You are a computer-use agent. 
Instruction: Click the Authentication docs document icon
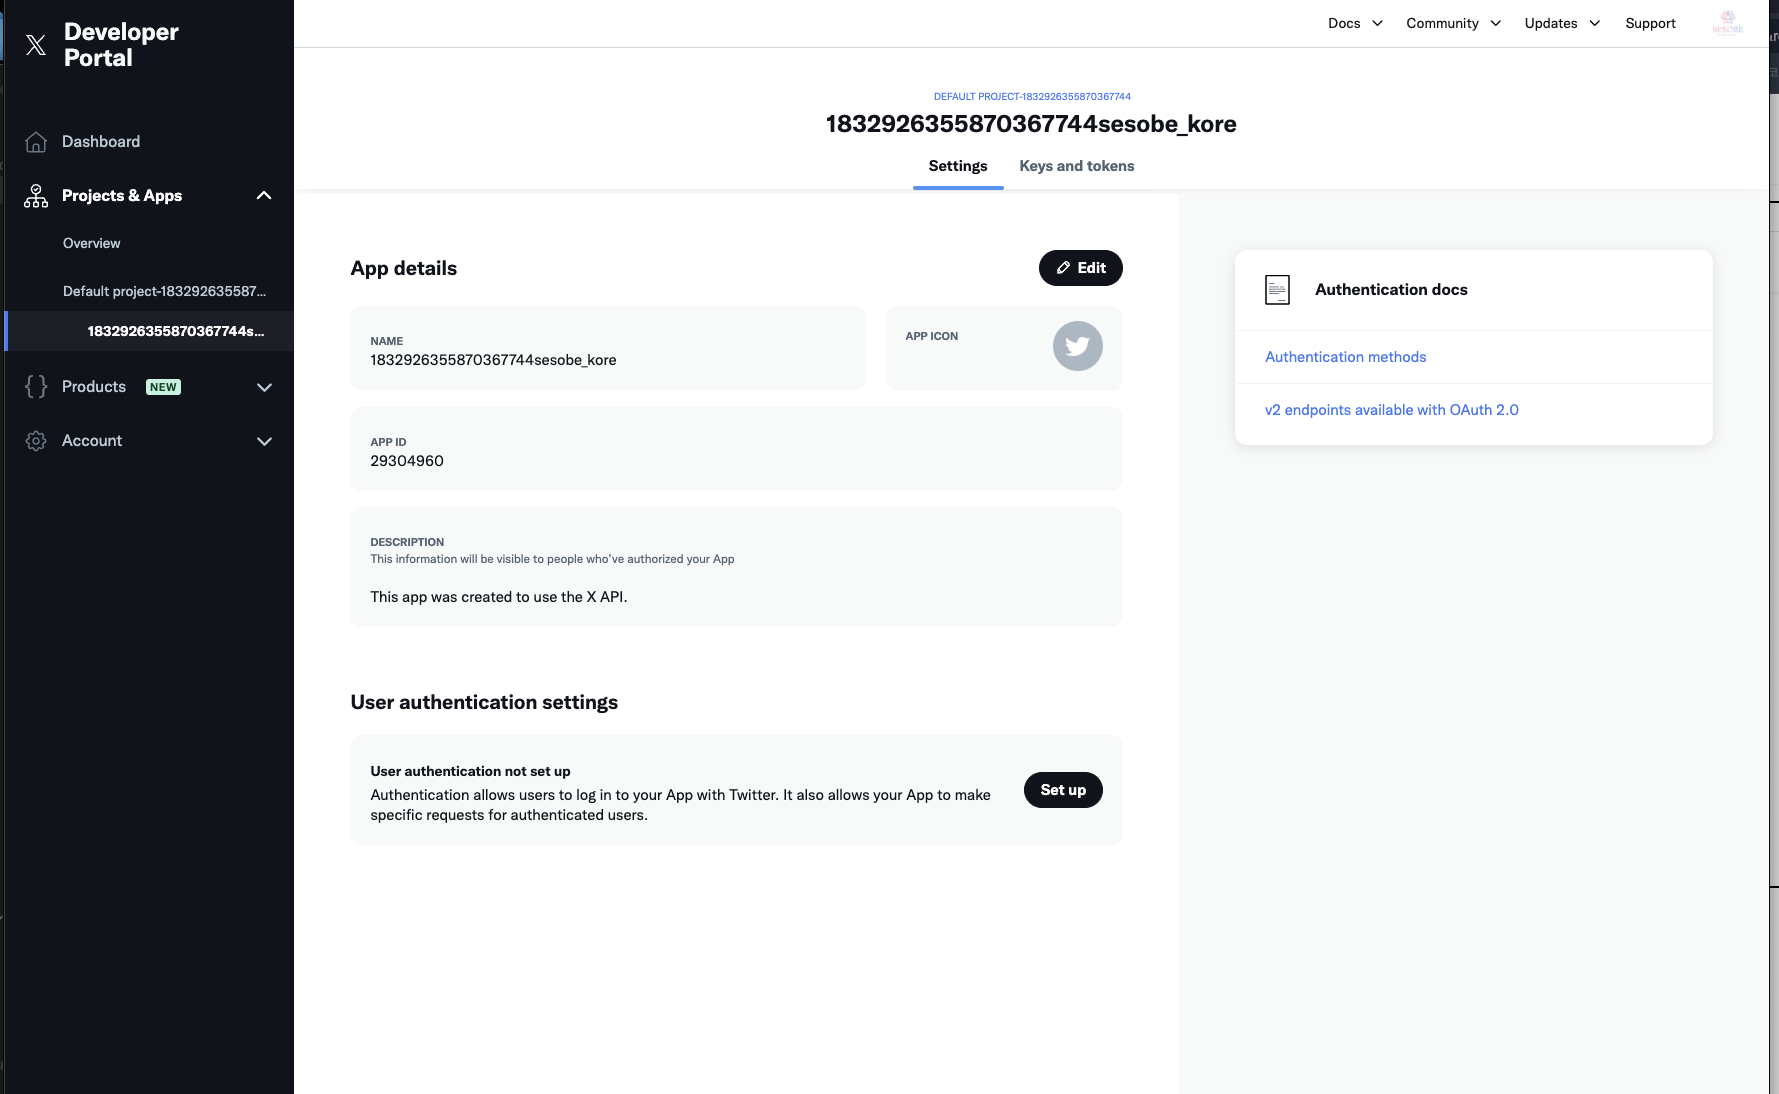tap(1277, 290)
